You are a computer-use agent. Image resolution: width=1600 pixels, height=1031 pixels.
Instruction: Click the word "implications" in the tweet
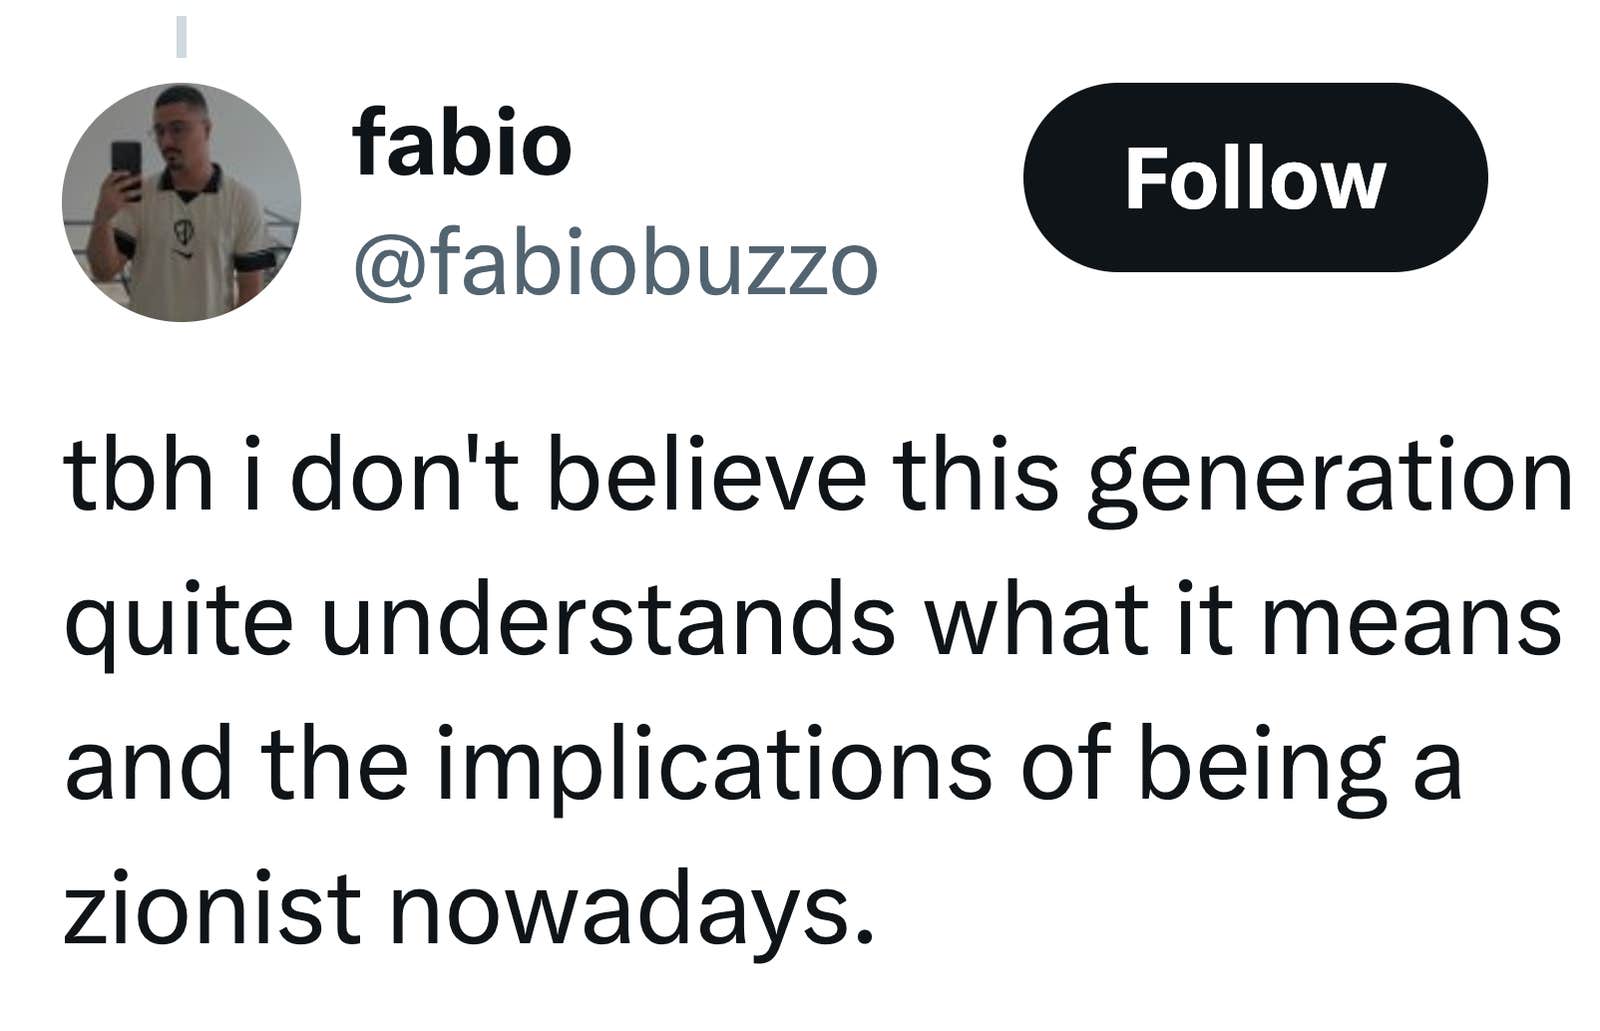tap(714, 766)
